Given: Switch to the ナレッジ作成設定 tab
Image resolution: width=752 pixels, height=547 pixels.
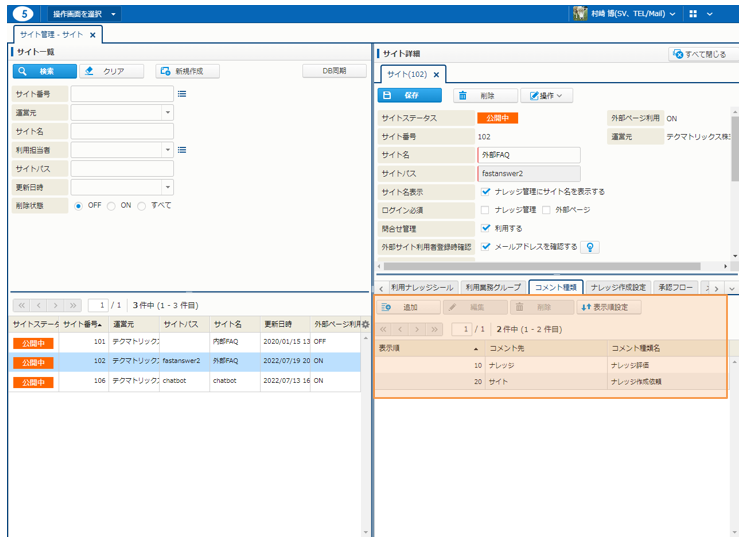Looking at the screenshot, I should [x=617, y=287].
